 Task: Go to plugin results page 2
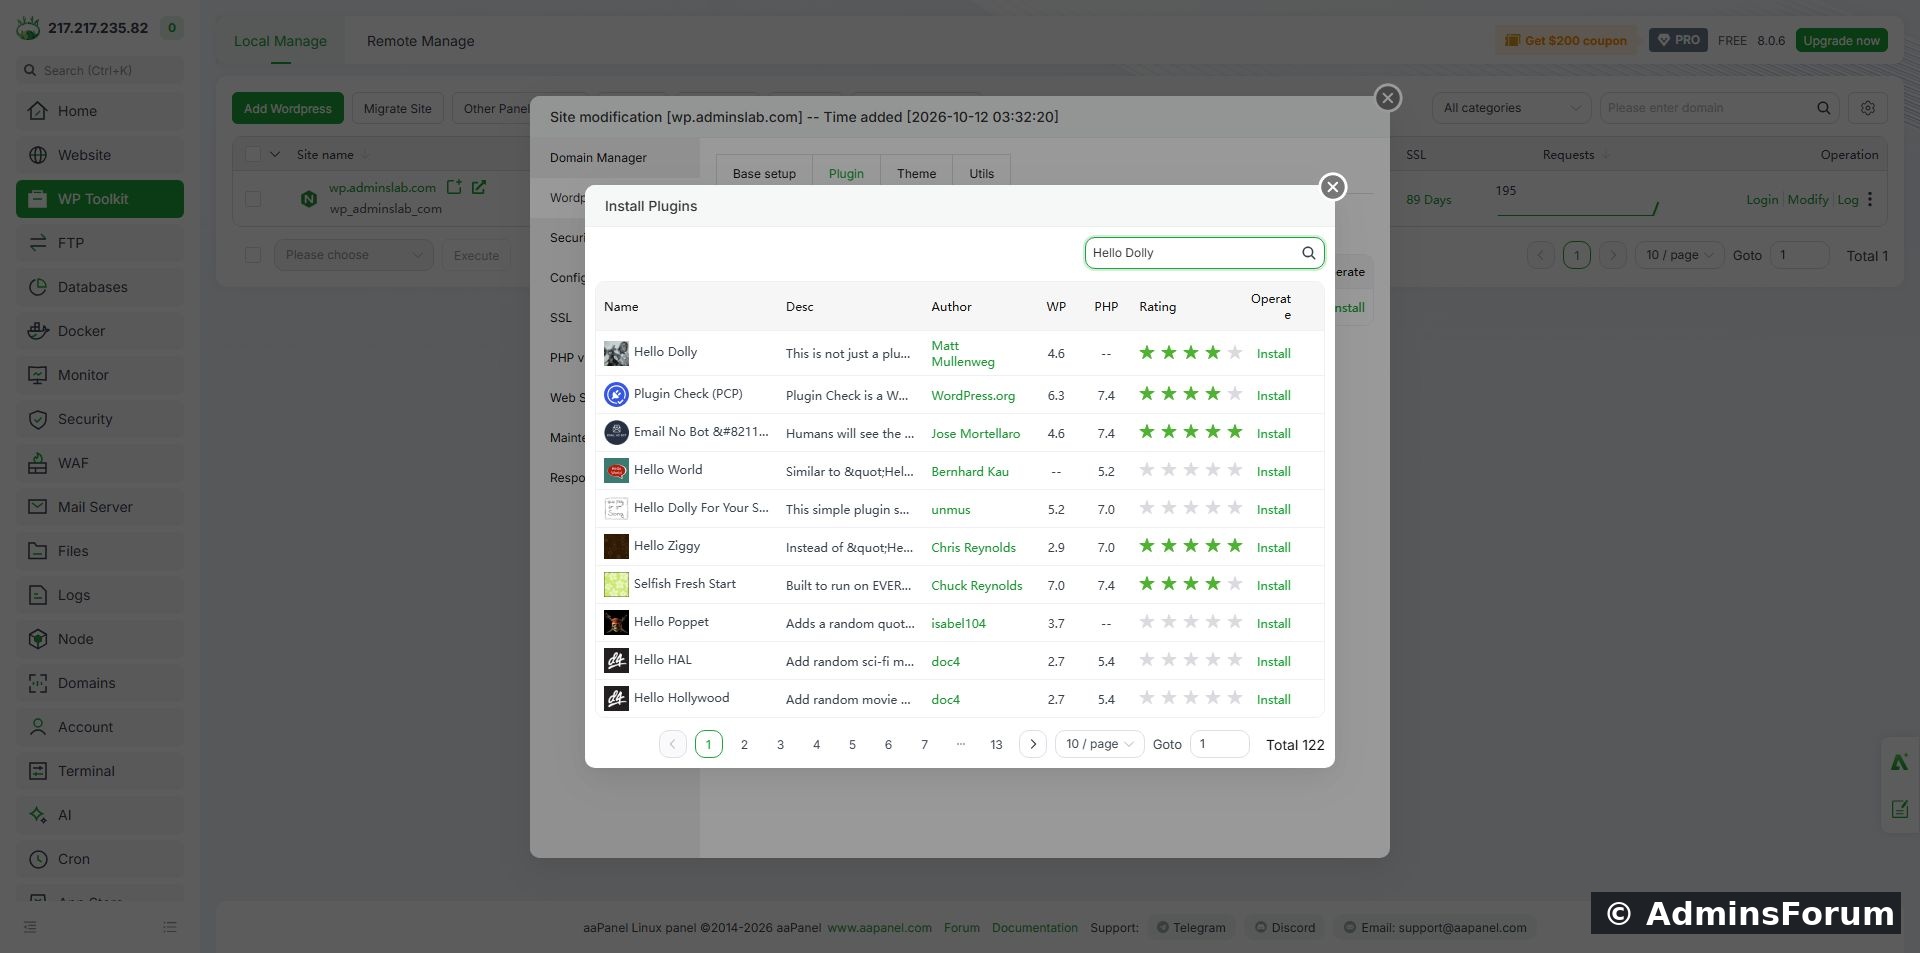[744, 744]
